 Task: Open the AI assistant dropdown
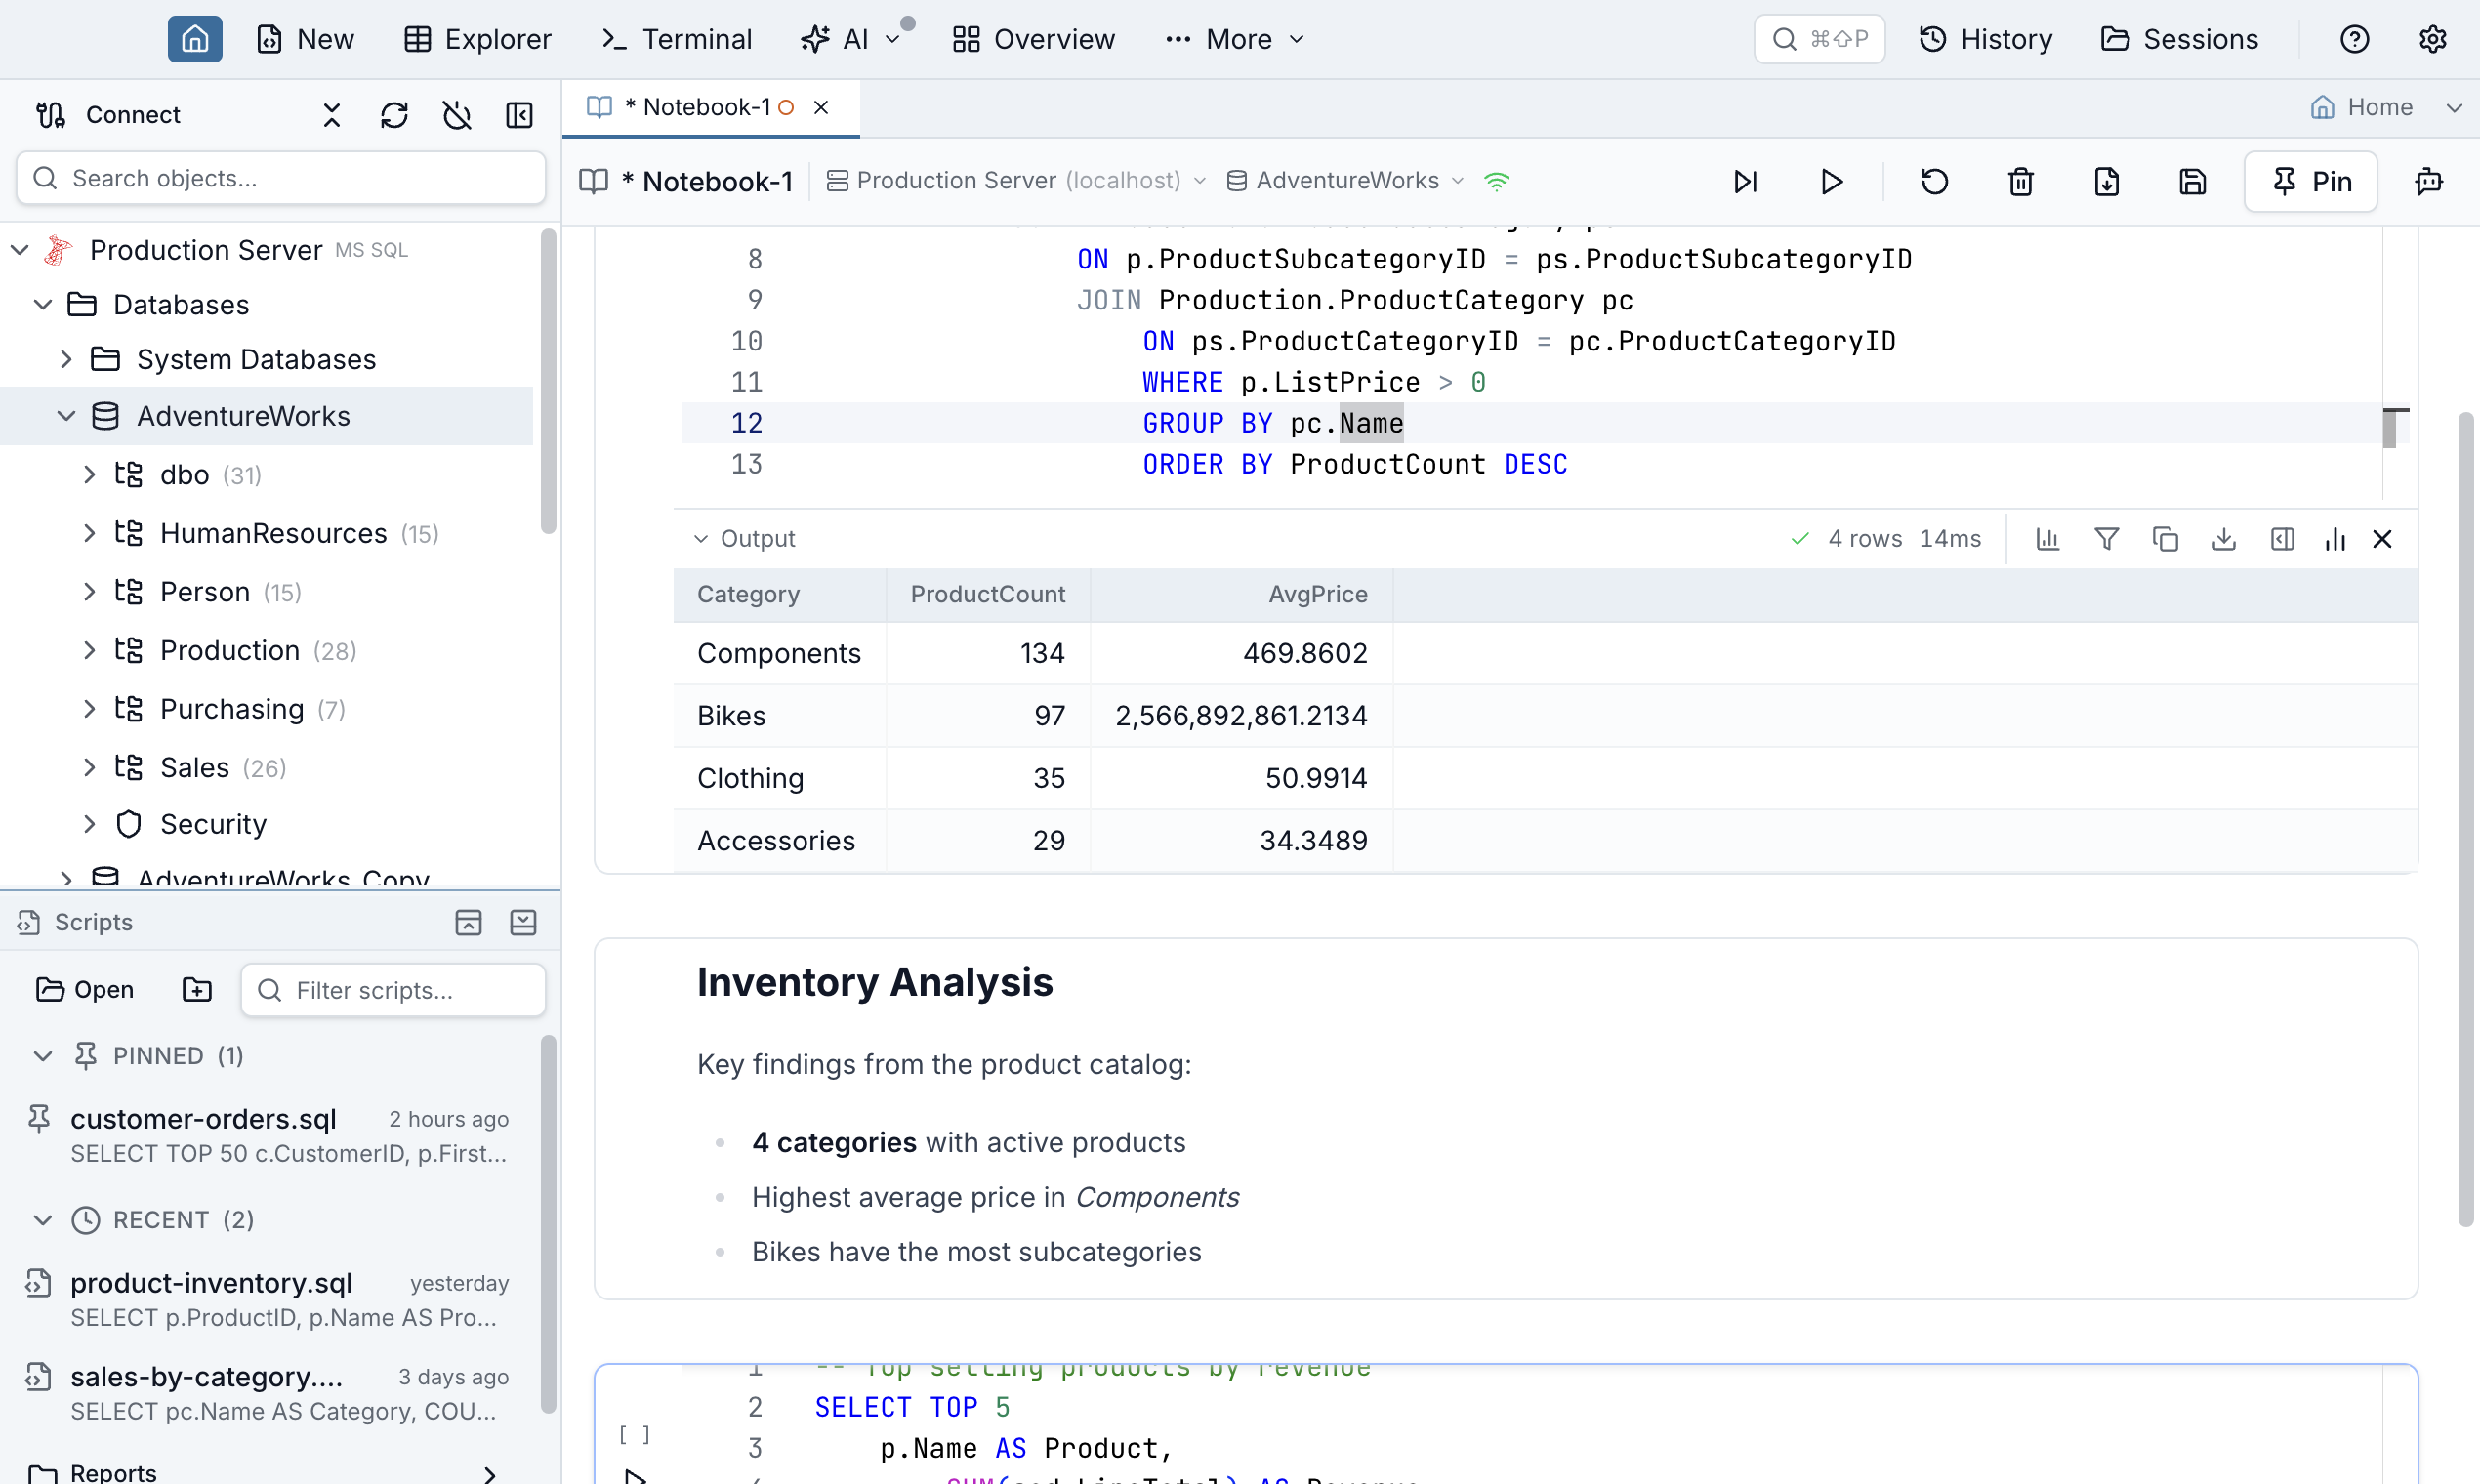[x=851, y=39]
